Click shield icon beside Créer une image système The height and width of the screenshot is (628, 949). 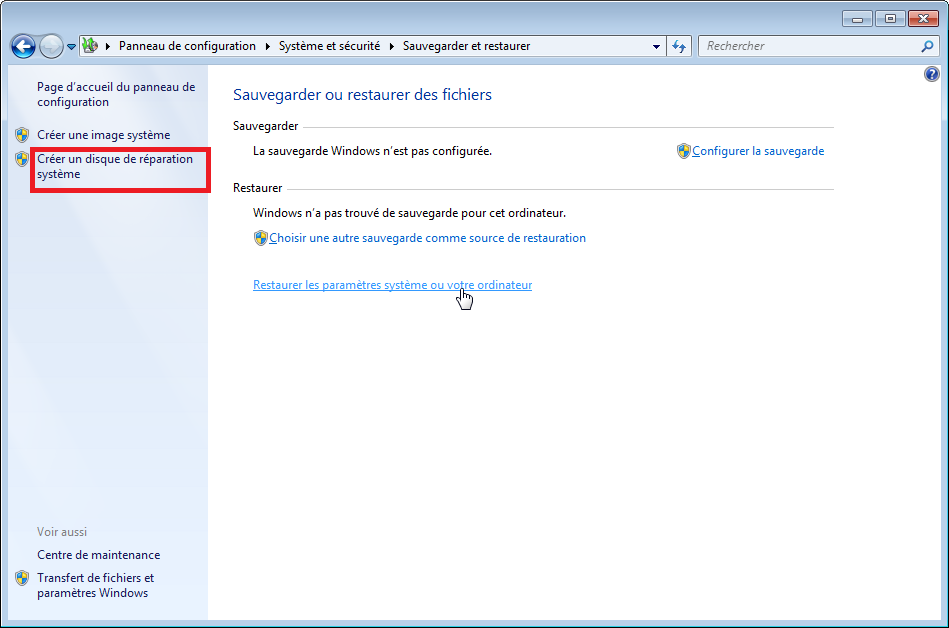[22, 134]
